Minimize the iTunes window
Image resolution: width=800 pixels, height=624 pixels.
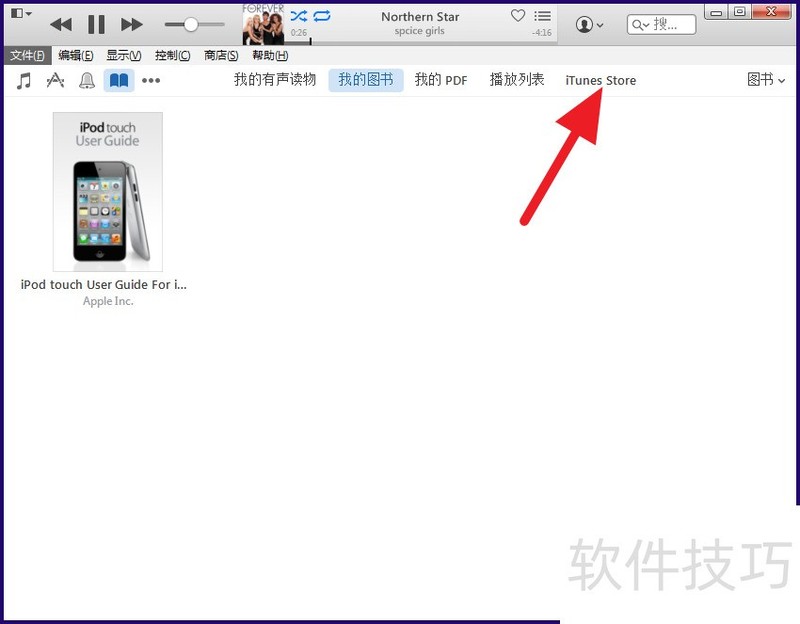tap(716, 12)
